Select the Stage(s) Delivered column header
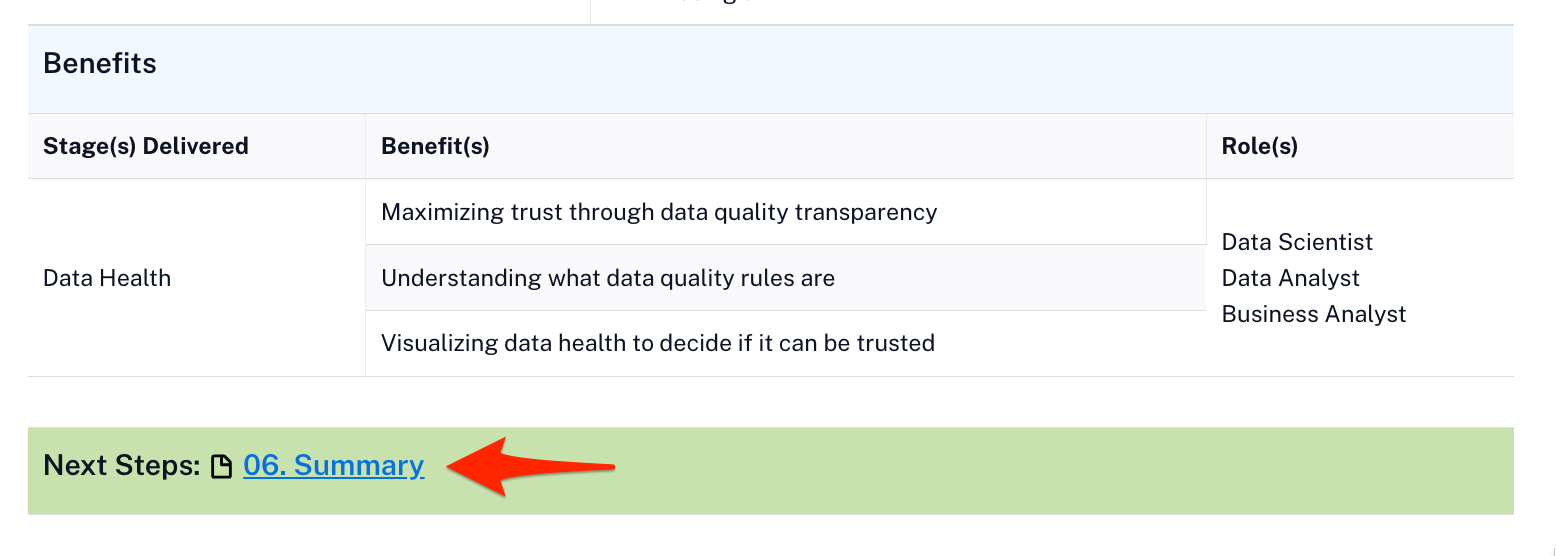 coord(145,146)
